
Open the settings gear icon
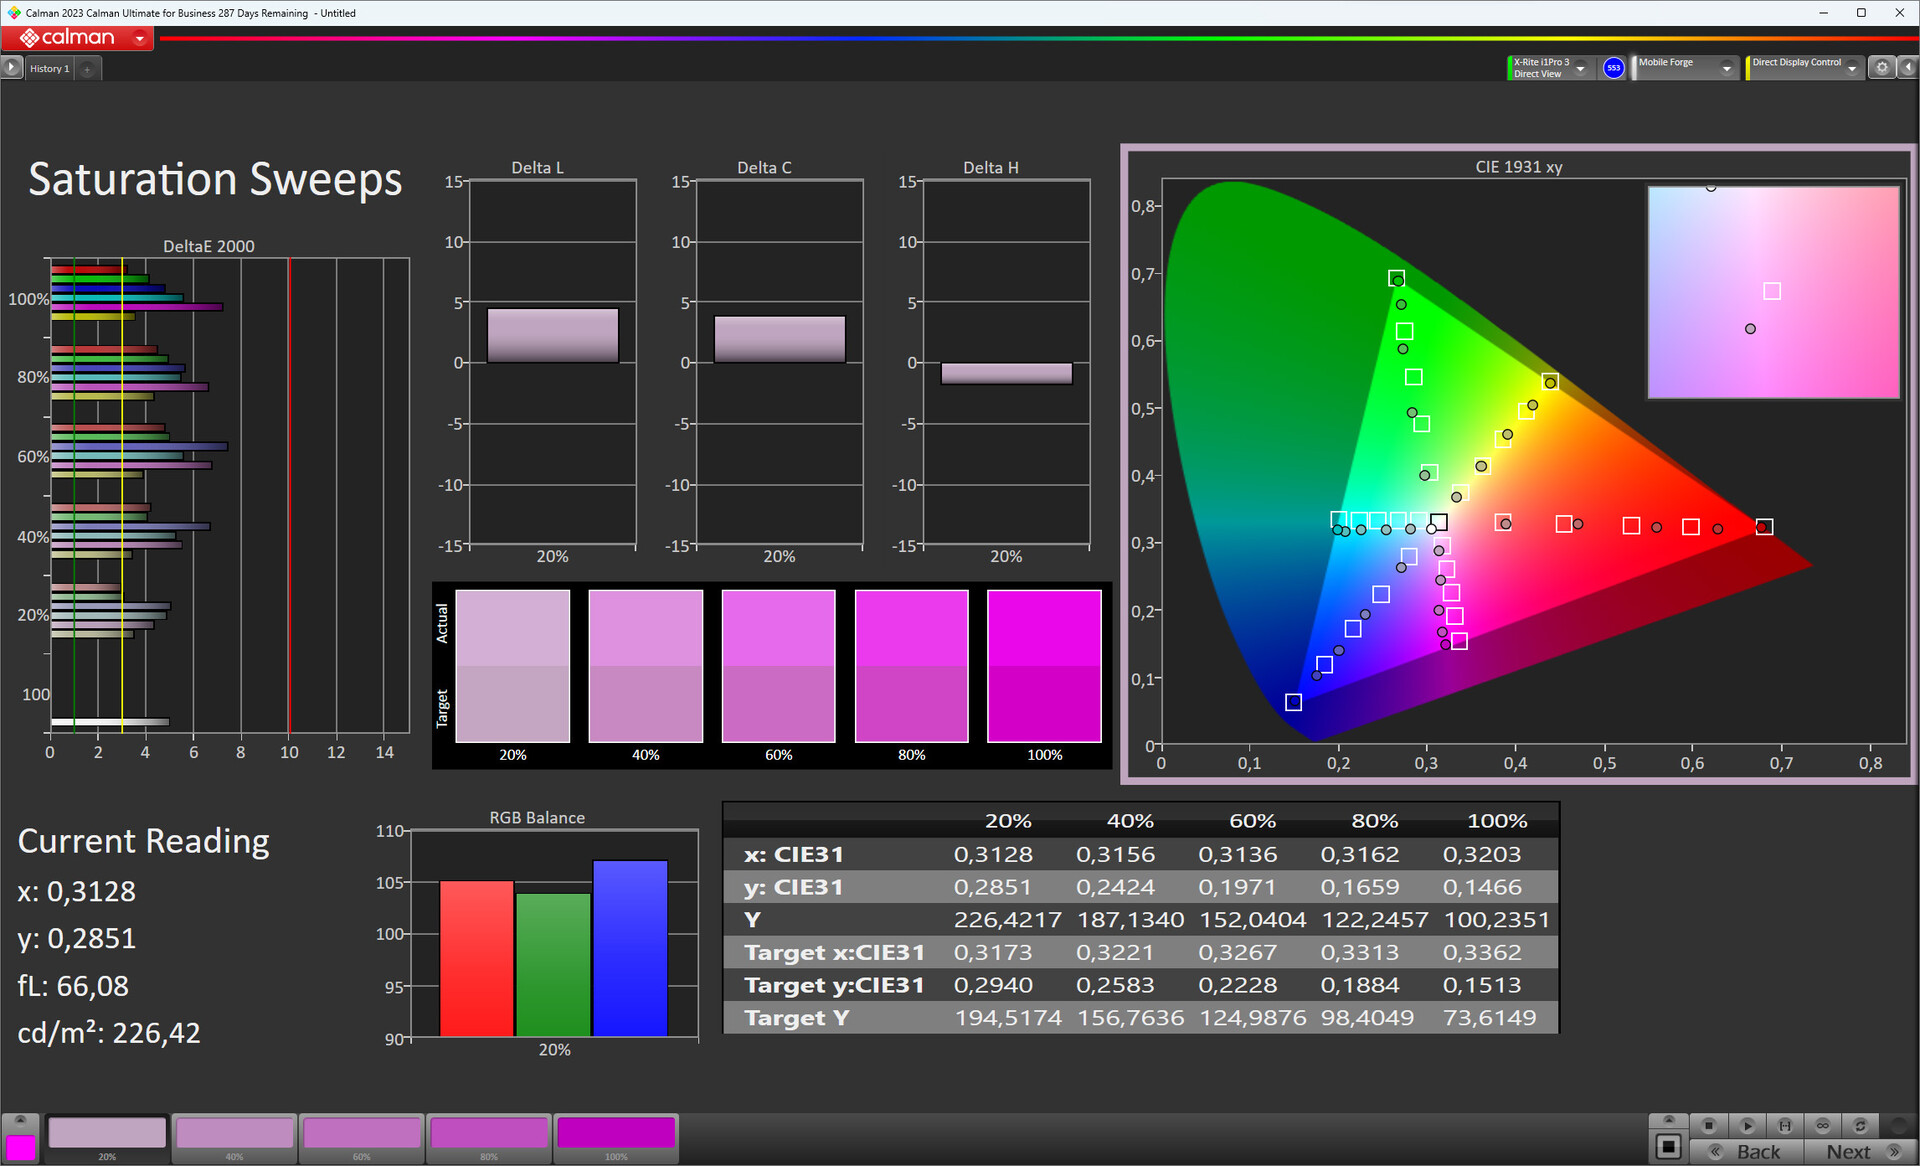pos(1882,68)
